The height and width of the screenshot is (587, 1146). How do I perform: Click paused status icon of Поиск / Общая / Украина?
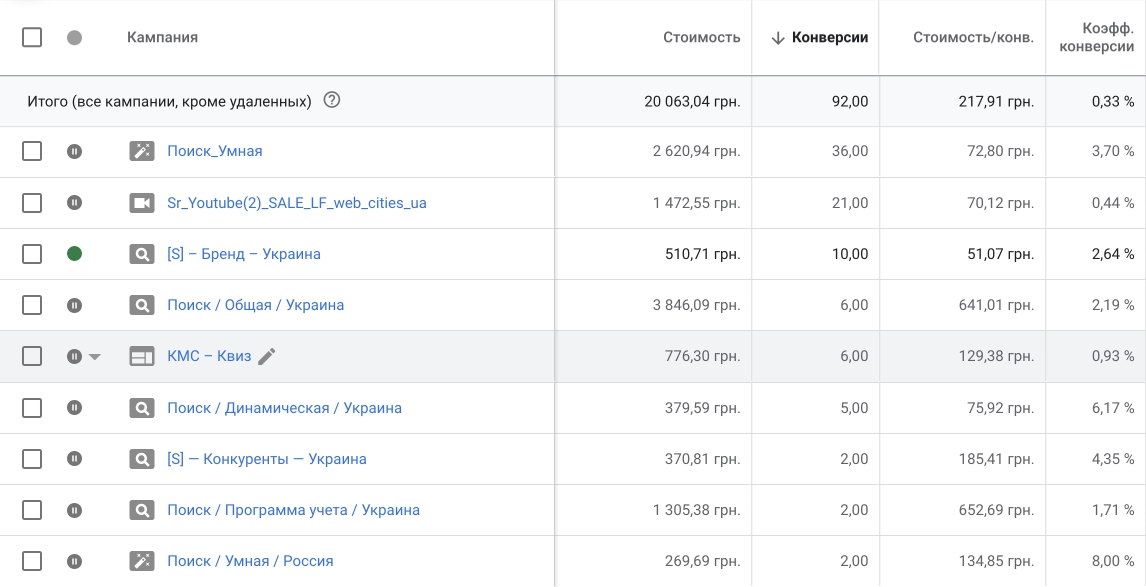point(75,305)
